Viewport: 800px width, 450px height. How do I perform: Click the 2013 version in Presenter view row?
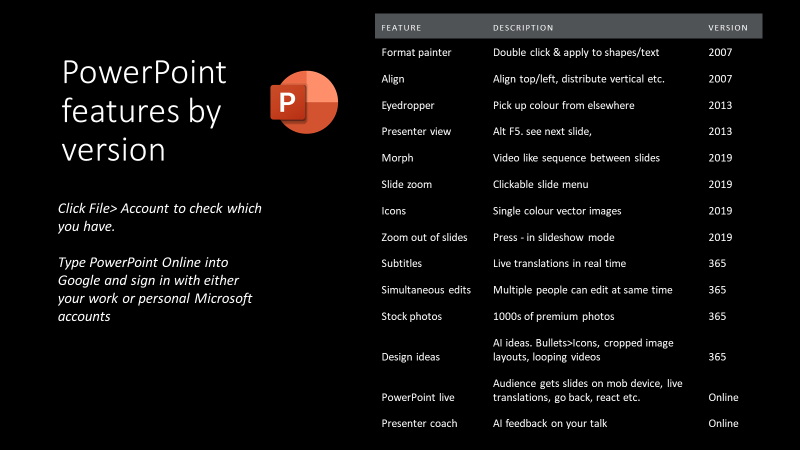point(720,131)
